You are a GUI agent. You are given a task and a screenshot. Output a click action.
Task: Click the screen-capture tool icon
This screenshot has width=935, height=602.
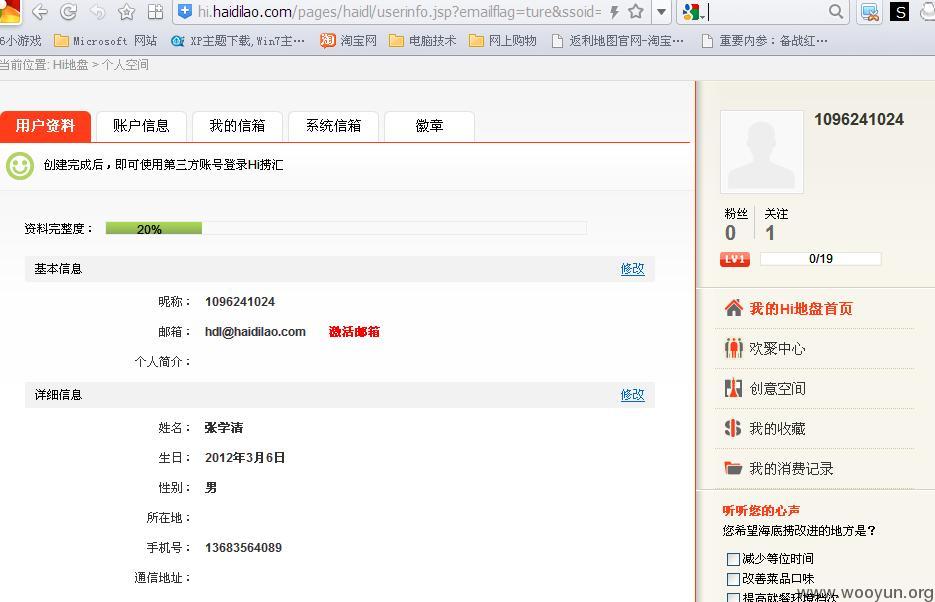pyautogui.click(x=870, y=11)
